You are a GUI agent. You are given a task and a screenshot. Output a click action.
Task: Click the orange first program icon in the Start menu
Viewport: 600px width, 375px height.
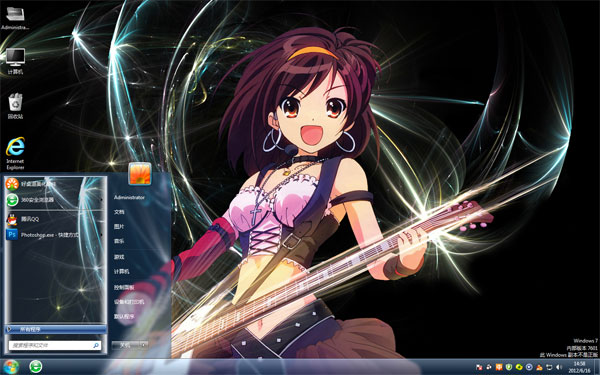(12, 184)
